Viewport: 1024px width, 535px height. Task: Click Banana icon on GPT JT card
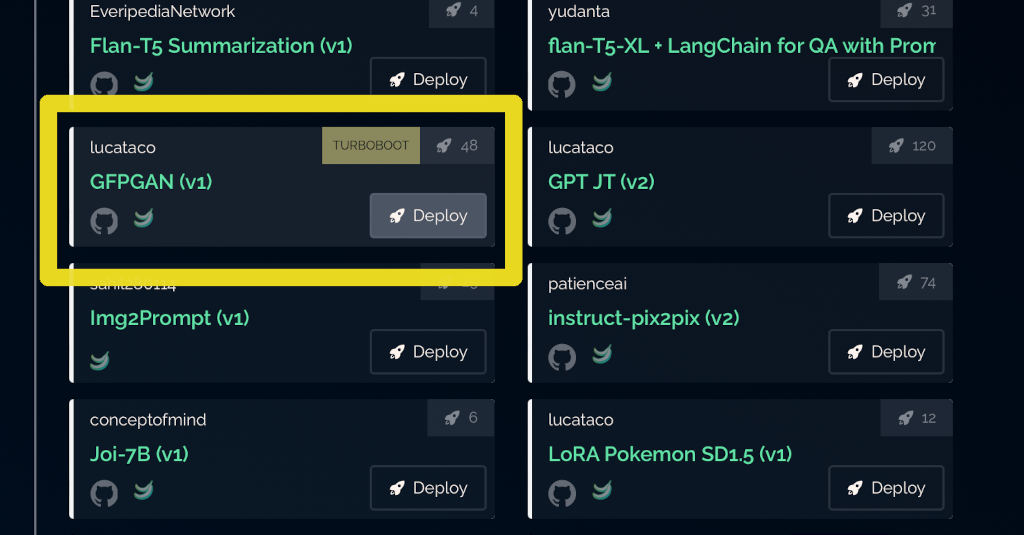tap(601, 219)
